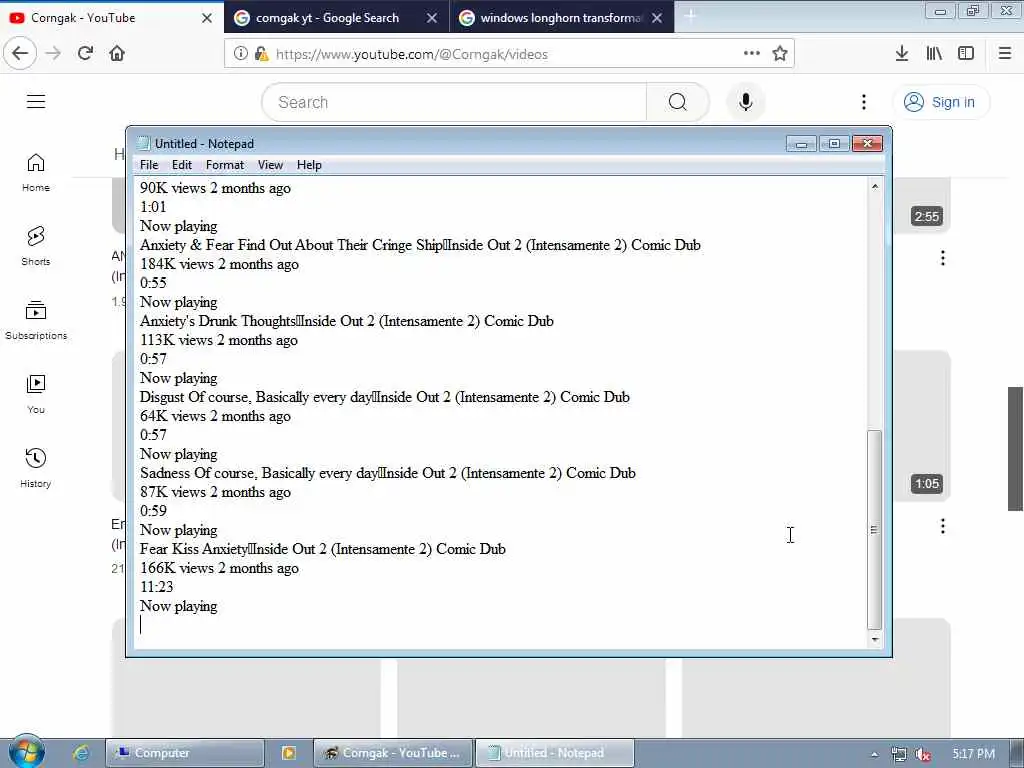Open the network tray icon
Viewport: 1024px width, 768px height.
coord(899,754)
